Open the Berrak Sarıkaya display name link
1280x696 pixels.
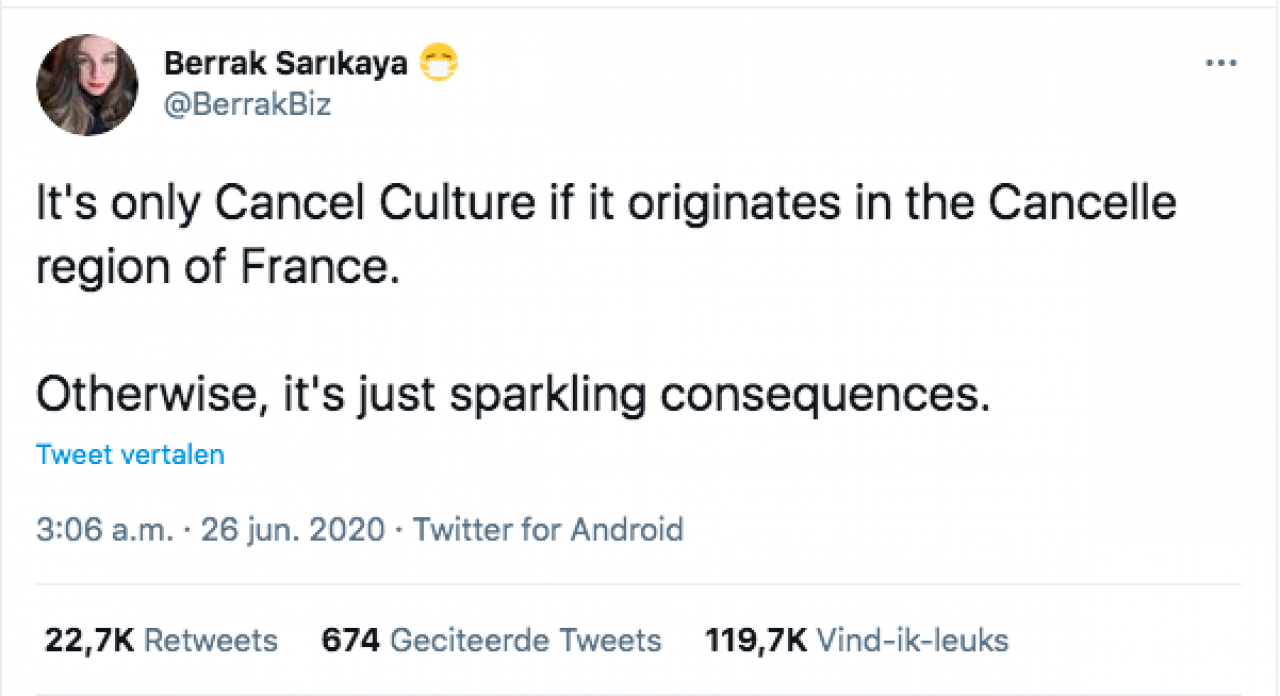pos(286,64)
